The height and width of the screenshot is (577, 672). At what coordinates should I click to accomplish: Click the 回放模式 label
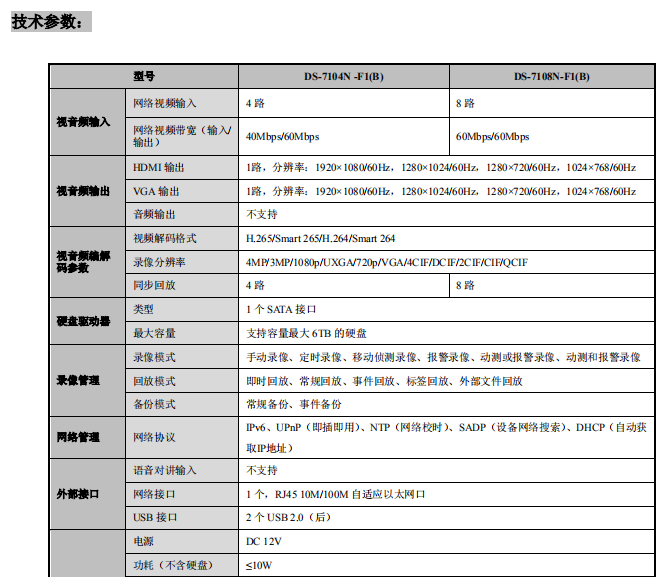tap(154, 381)
